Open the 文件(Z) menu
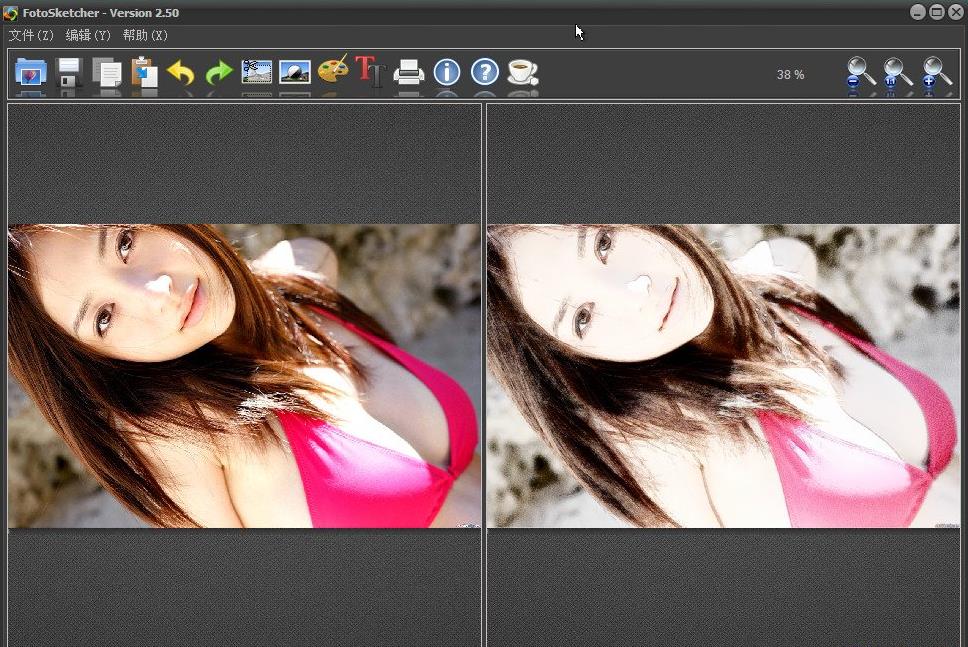This screenshot has width=968, height=647. click(x=32, y=35)
